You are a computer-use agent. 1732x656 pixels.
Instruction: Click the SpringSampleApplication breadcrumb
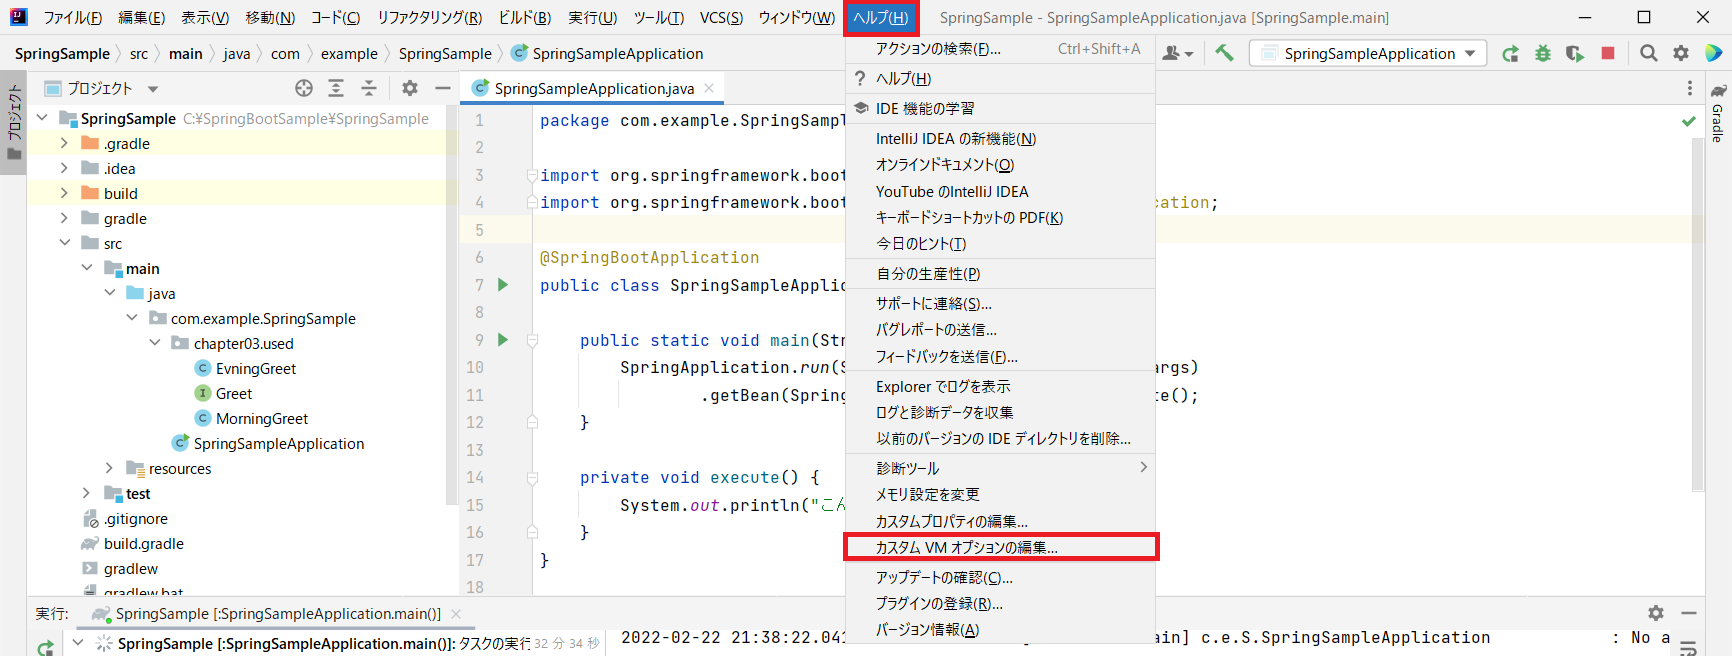(607, 53)
